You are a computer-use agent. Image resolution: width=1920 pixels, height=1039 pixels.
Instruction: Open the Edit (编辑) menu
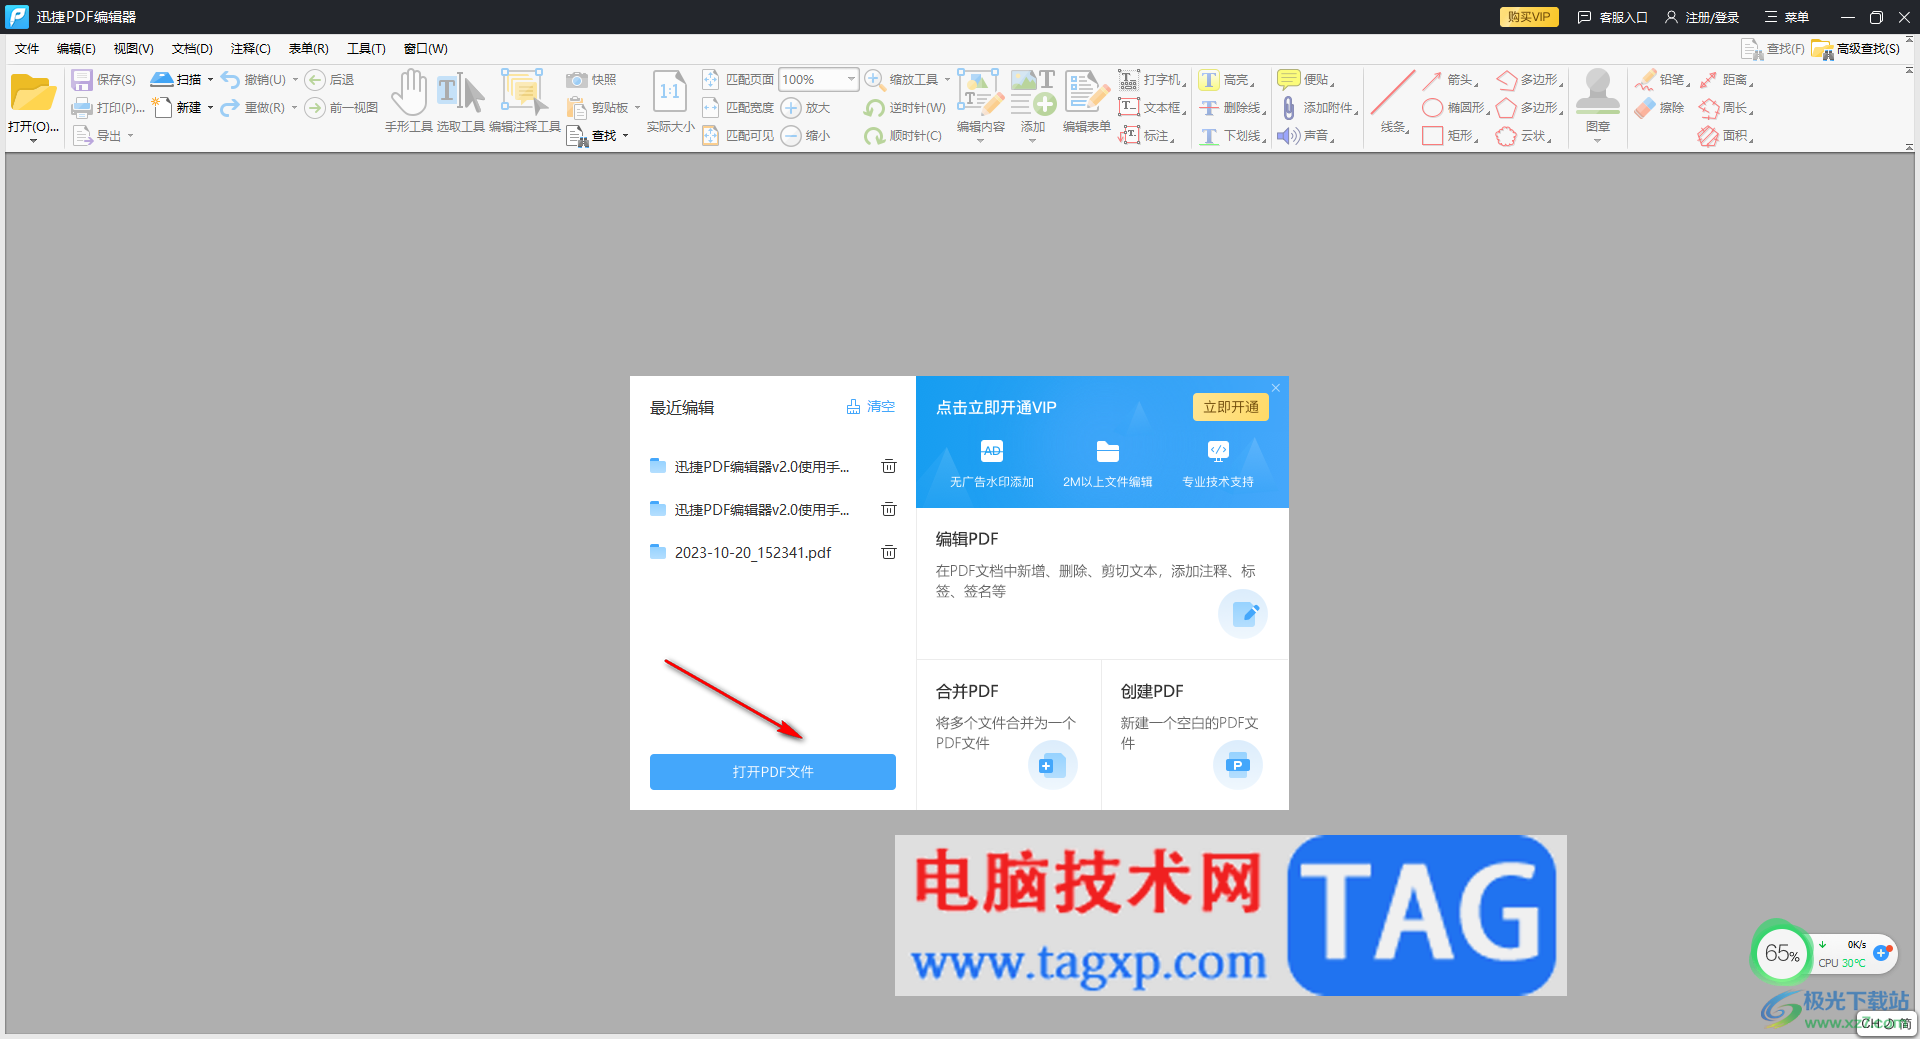76,49
